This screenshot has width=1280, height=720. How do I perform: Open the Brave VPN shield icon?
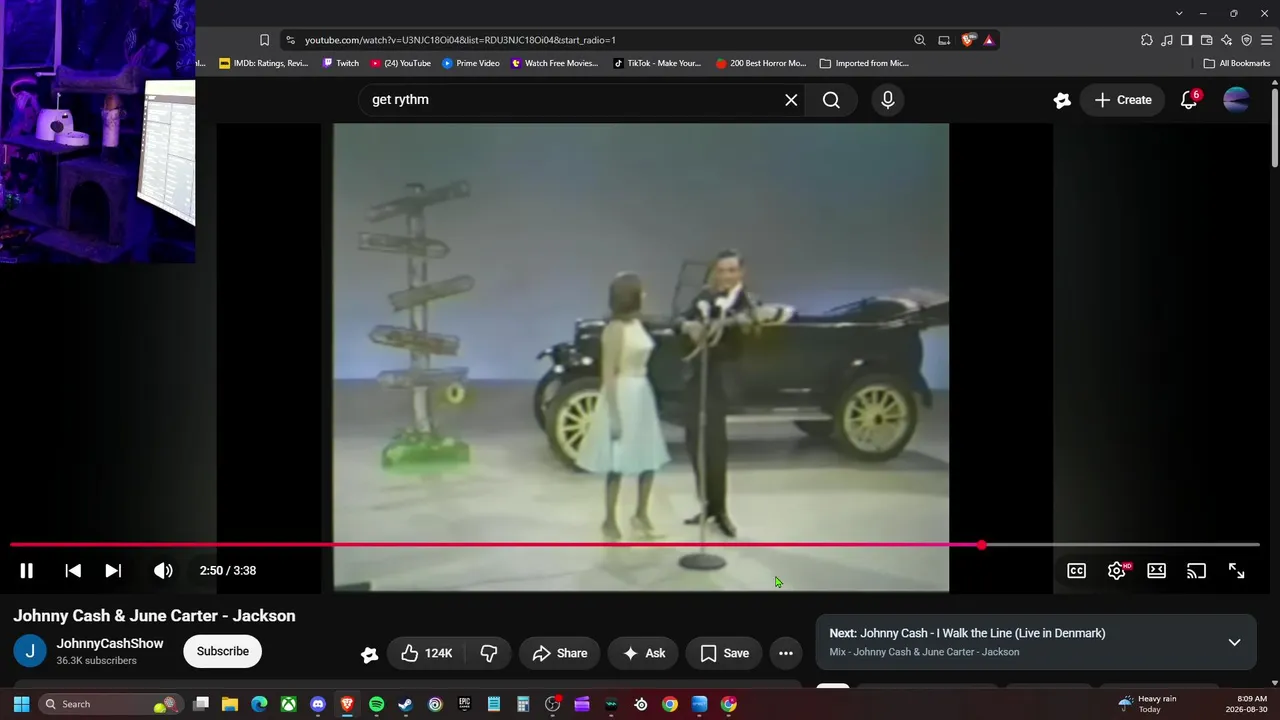[1246, 40]
